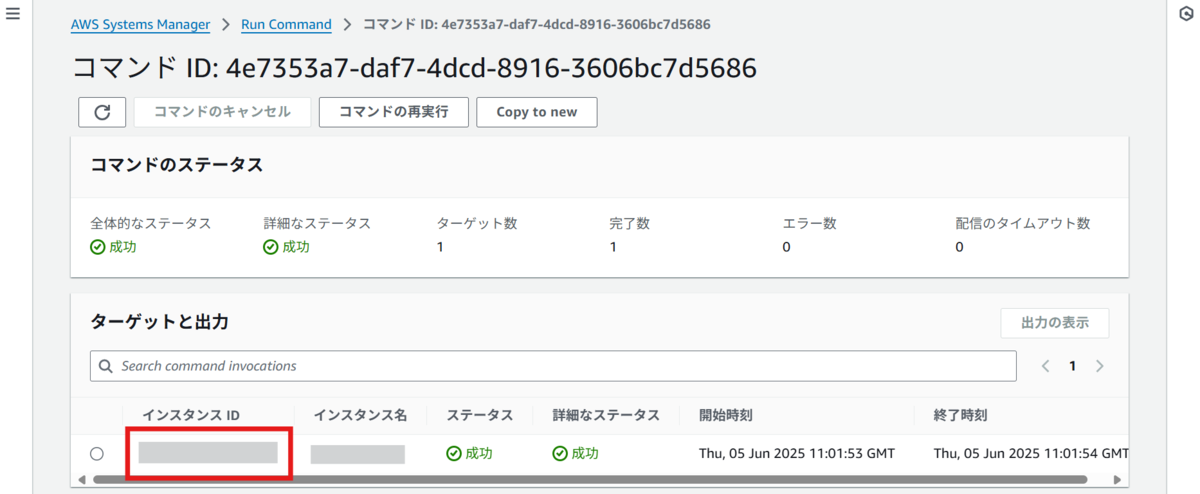Click the redacted instance ID cell
1200x494 pixels.
point(208,453)
